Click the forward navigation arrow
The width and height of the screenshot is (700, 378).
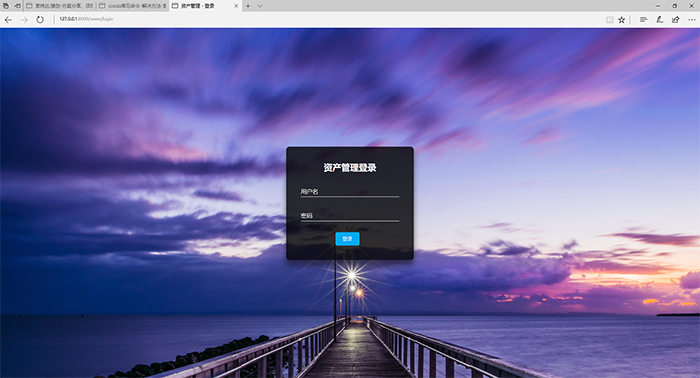tap(24, 20)
